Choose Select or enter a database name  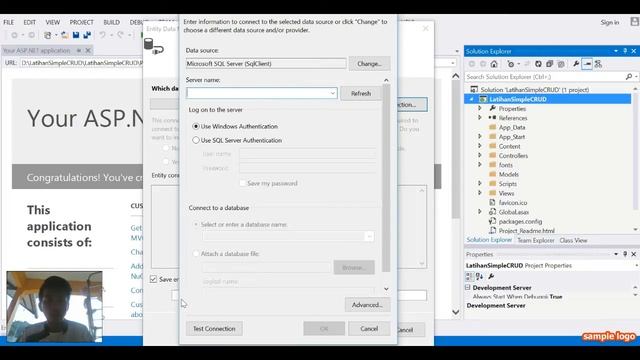click(196, 224)
